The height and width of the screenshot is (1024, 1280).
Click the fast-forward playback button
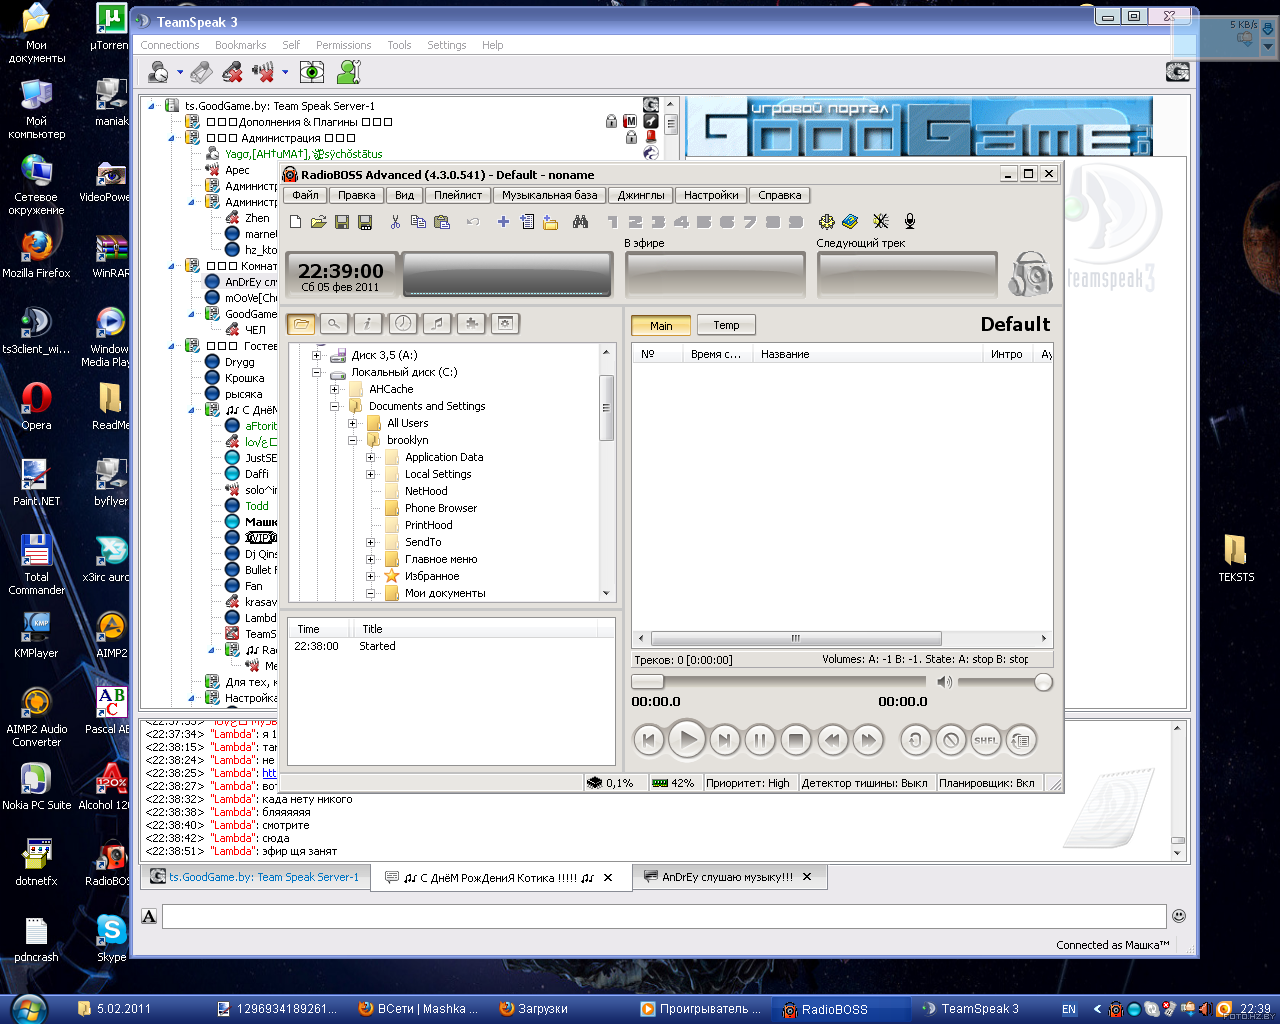click(868, 740)
